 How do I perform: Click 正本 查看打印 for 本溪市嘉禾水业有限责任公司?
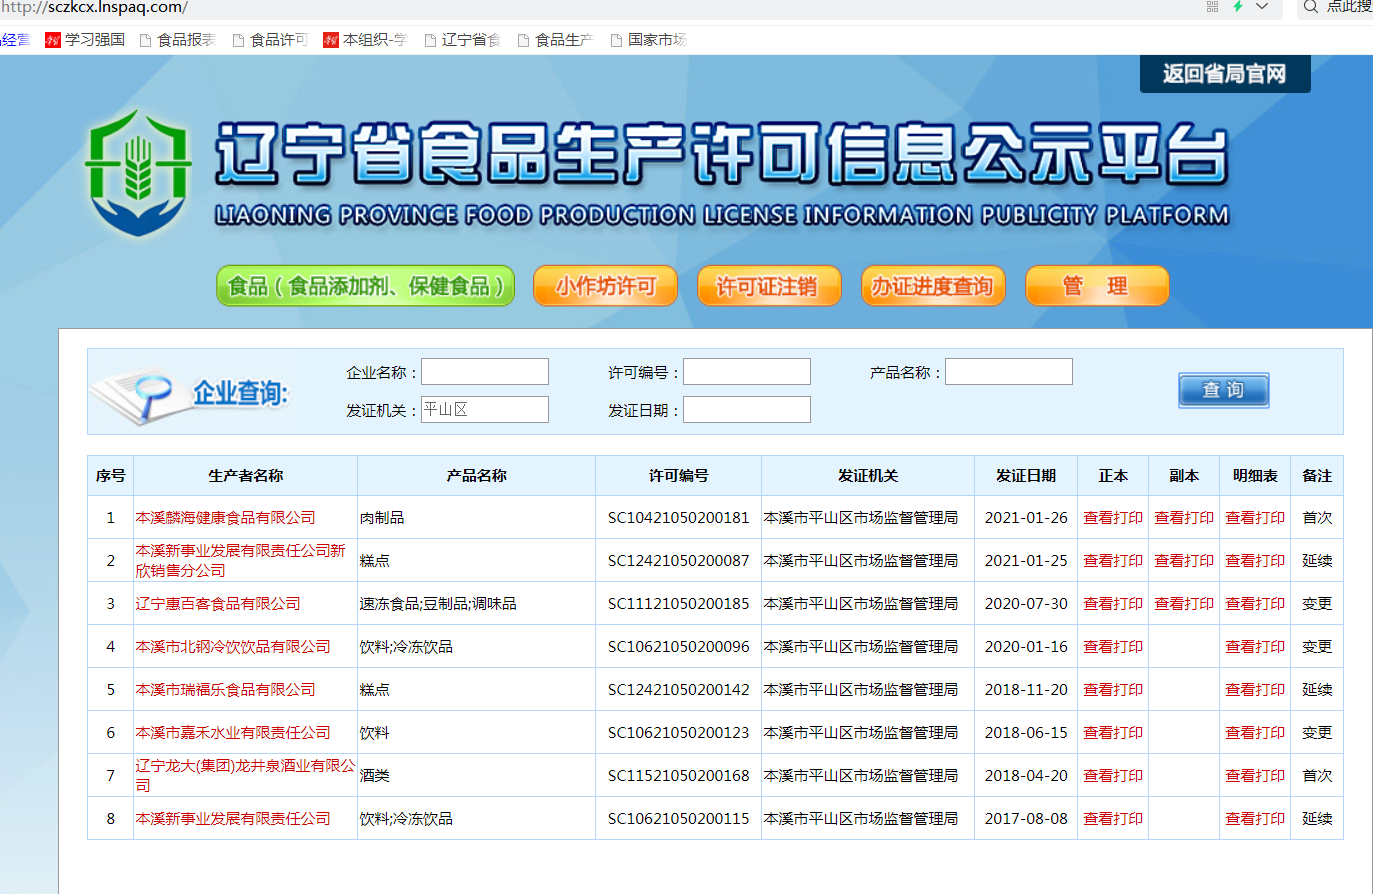point(1113,733)
